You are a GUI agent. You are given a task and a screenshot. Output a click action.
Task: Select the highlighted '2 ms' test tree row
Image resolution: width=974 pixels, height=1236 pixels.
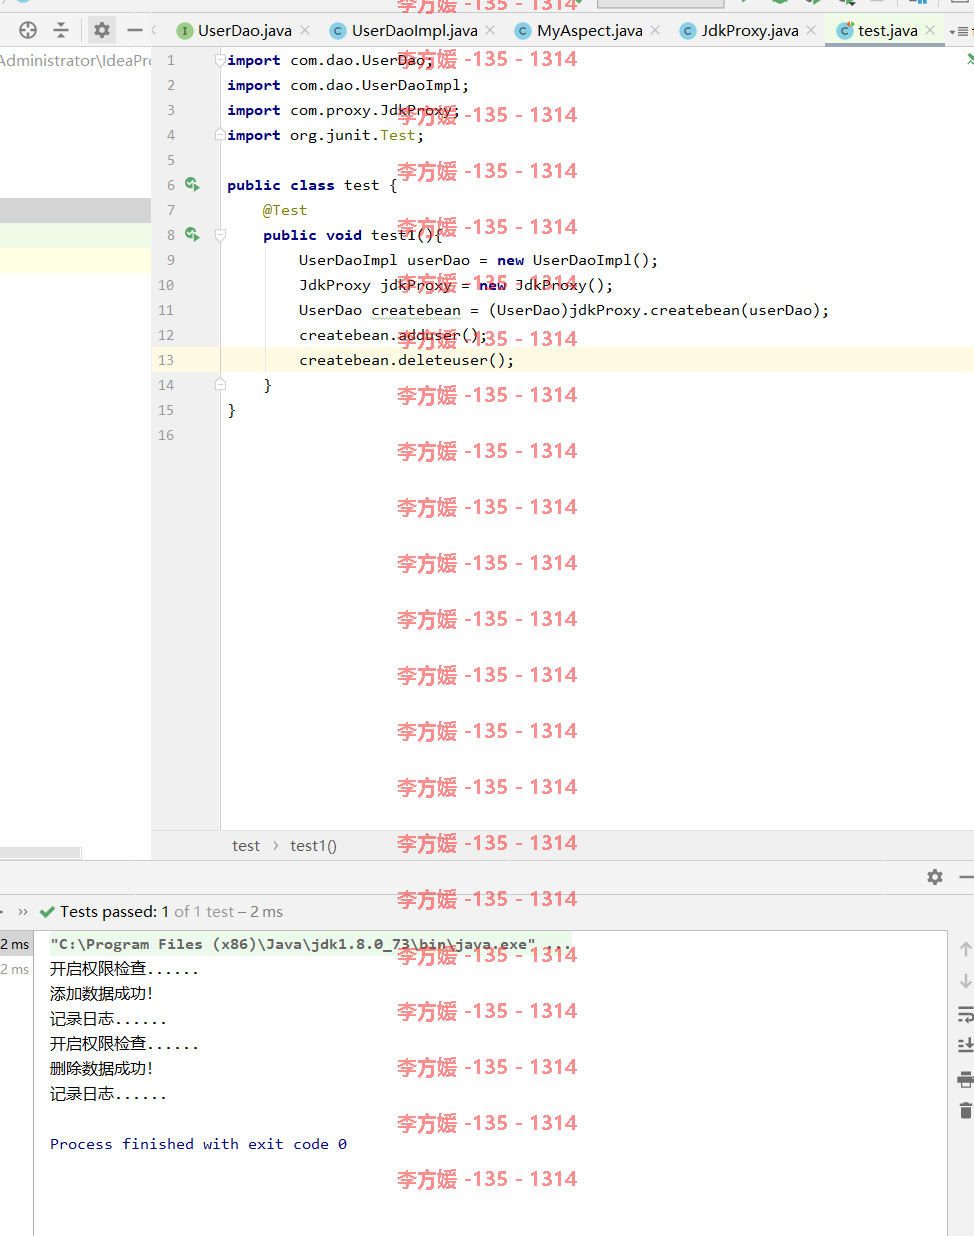pos(16,944)
